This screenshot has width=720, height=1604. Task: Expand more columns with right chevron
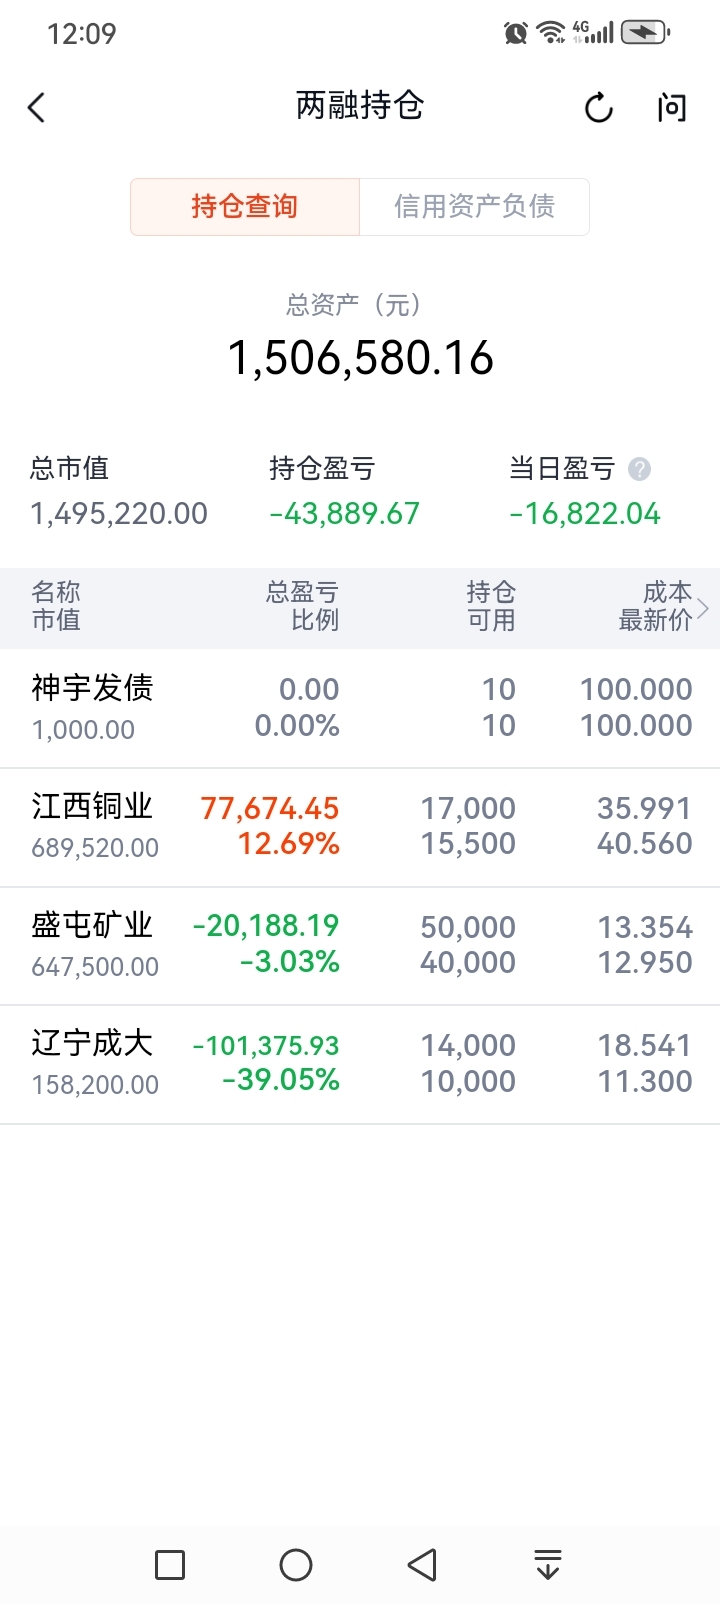(x=703, y=607)
